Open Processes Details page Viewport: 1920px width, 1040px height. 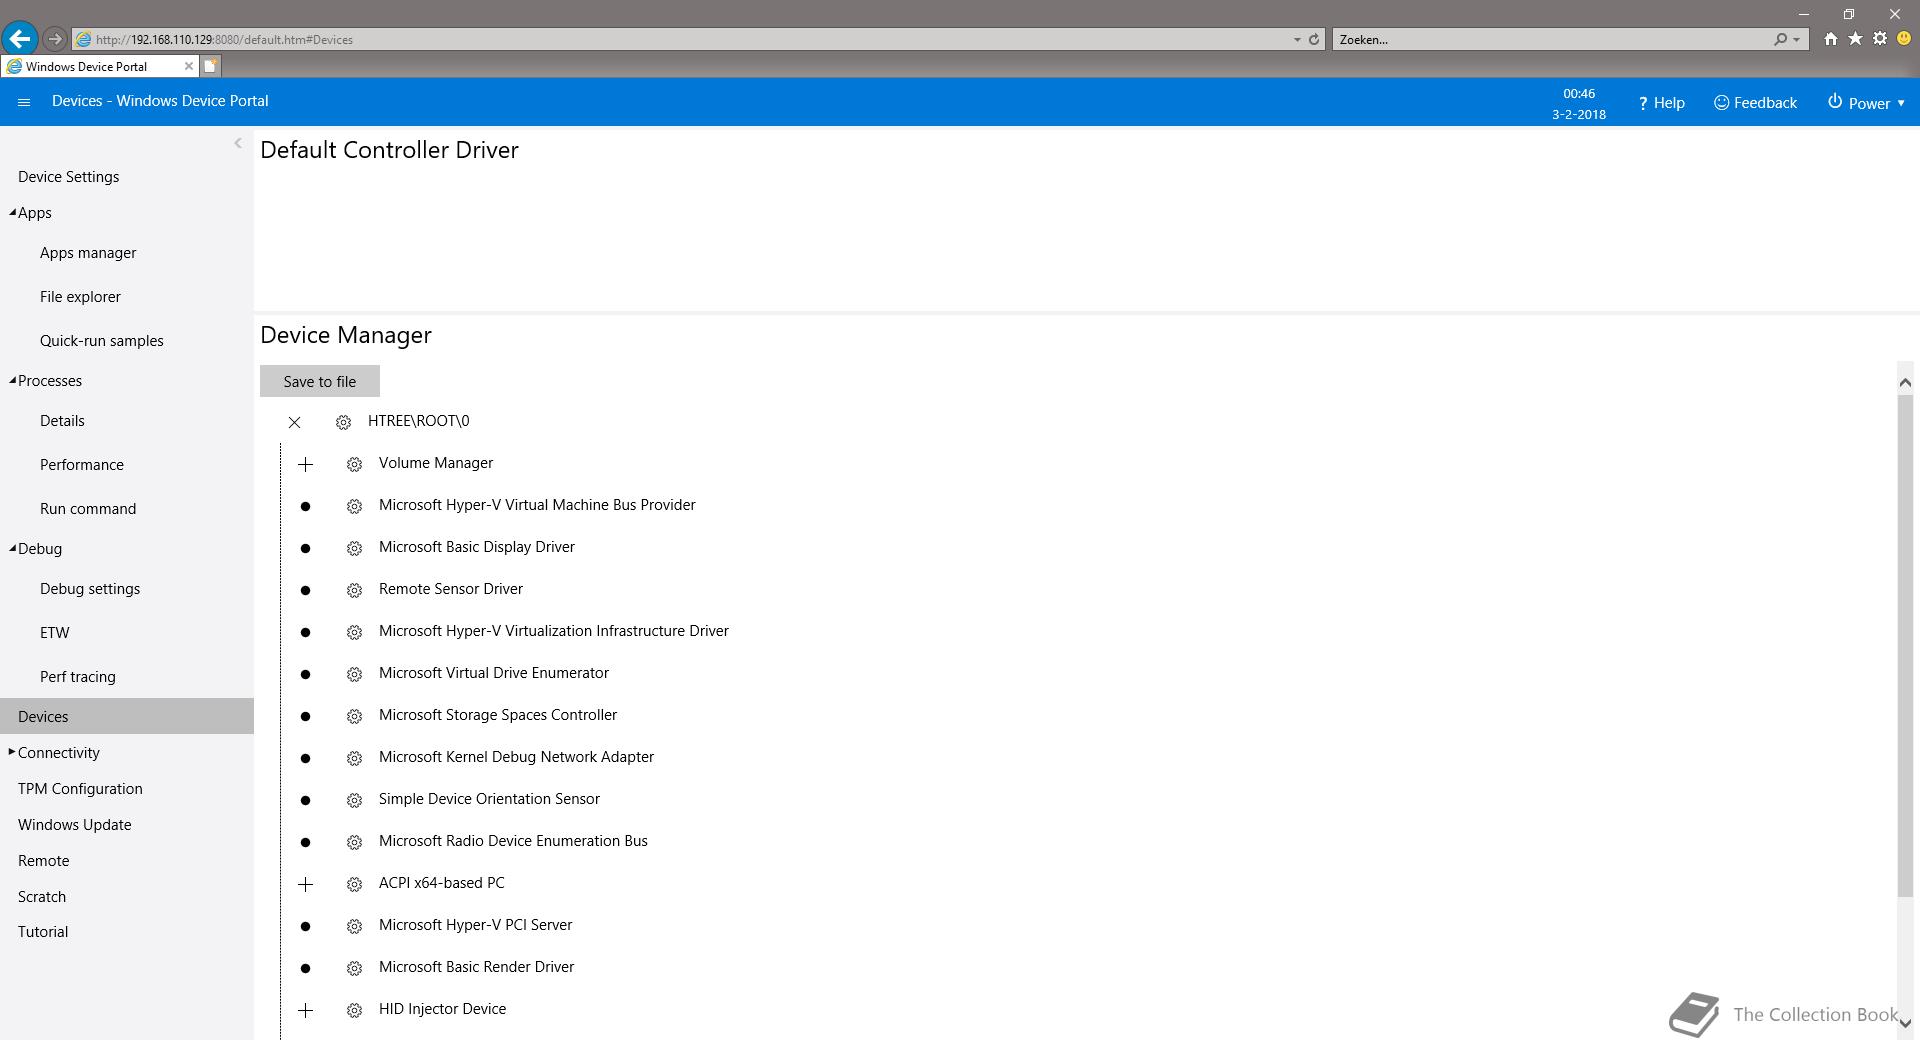(62, 421)
